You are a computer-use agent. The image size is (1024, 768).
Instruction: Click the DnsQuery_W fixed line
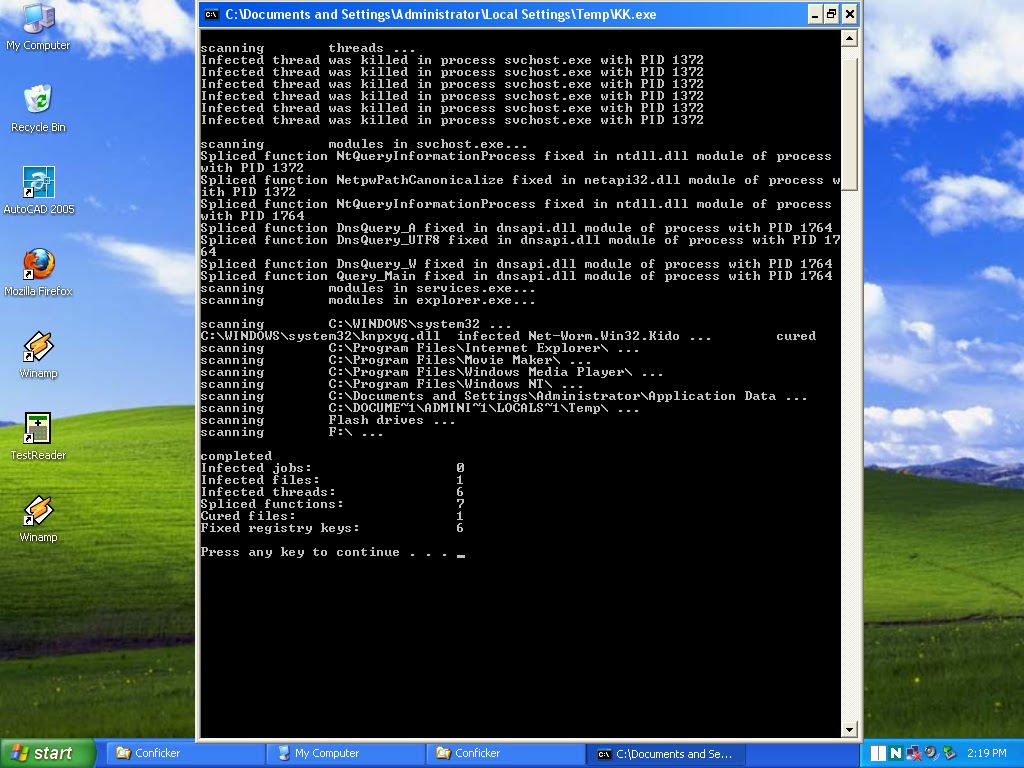517,264
